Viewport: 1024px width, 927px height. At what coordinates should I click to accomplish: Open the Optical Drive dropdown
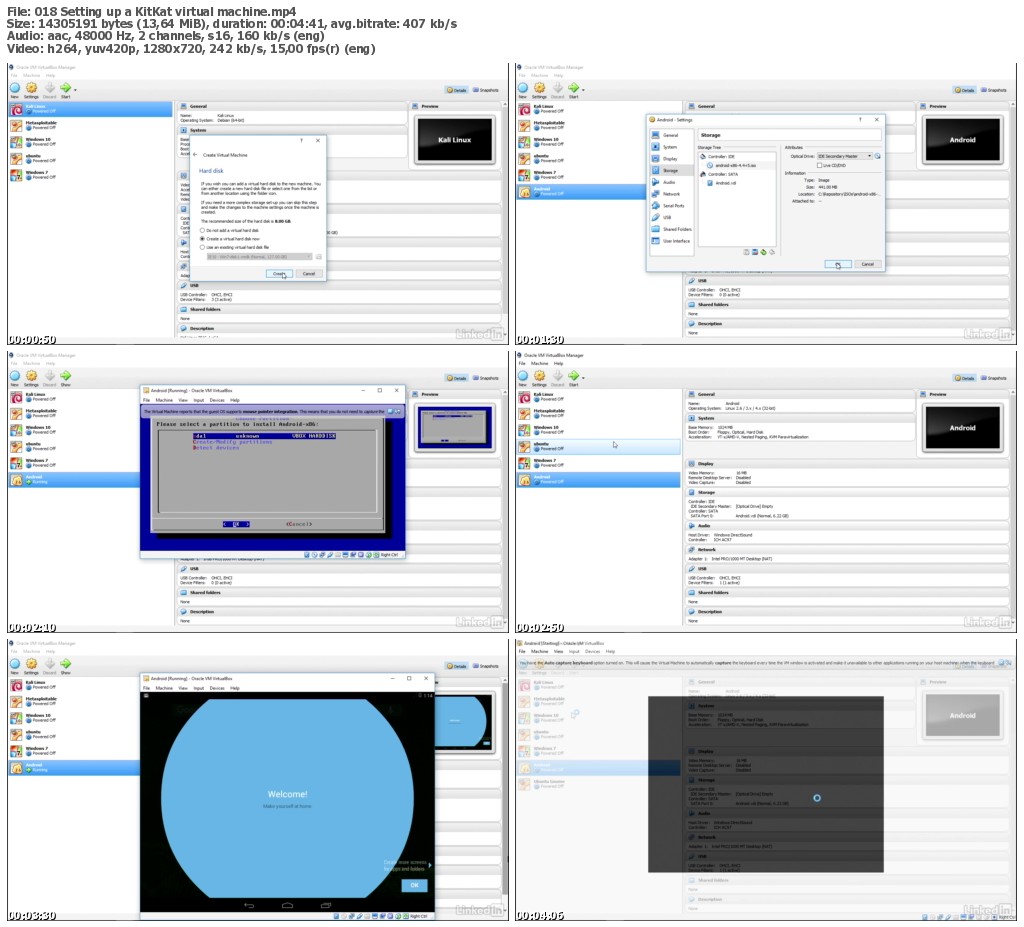tap(844, 156)
